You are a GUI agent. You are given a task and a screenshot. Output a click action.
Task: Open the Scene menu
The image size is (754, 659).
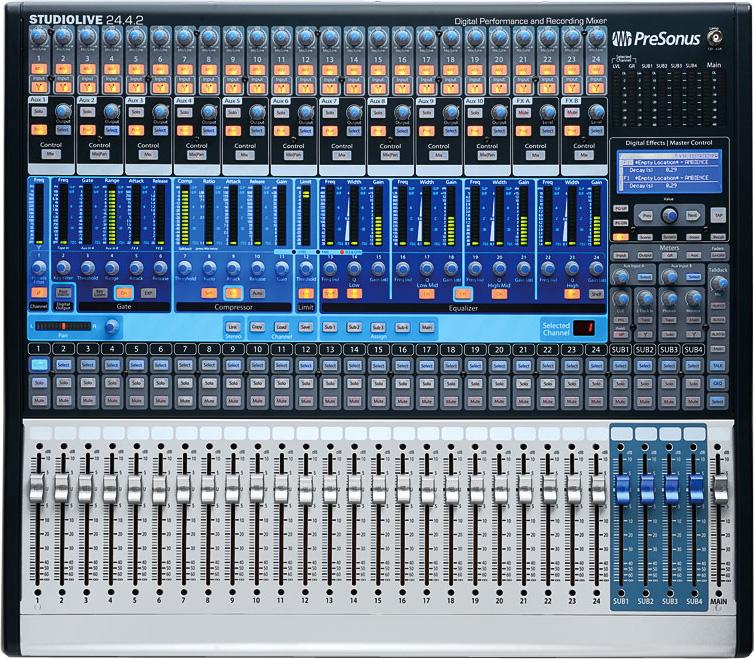[x=645, y=237]
